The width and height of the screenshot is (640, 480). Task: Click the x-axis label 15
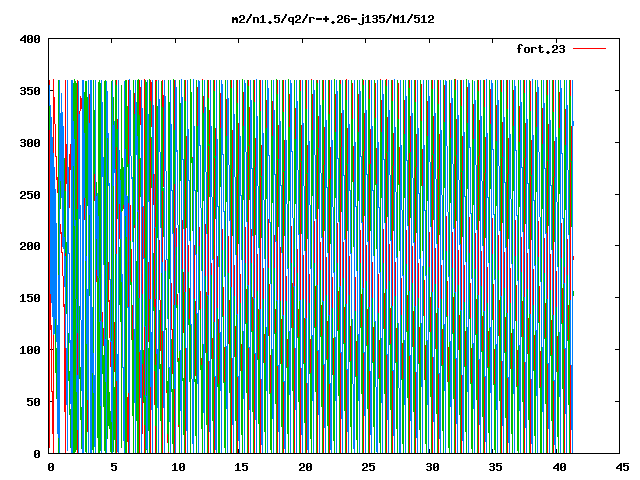(241, 467)
